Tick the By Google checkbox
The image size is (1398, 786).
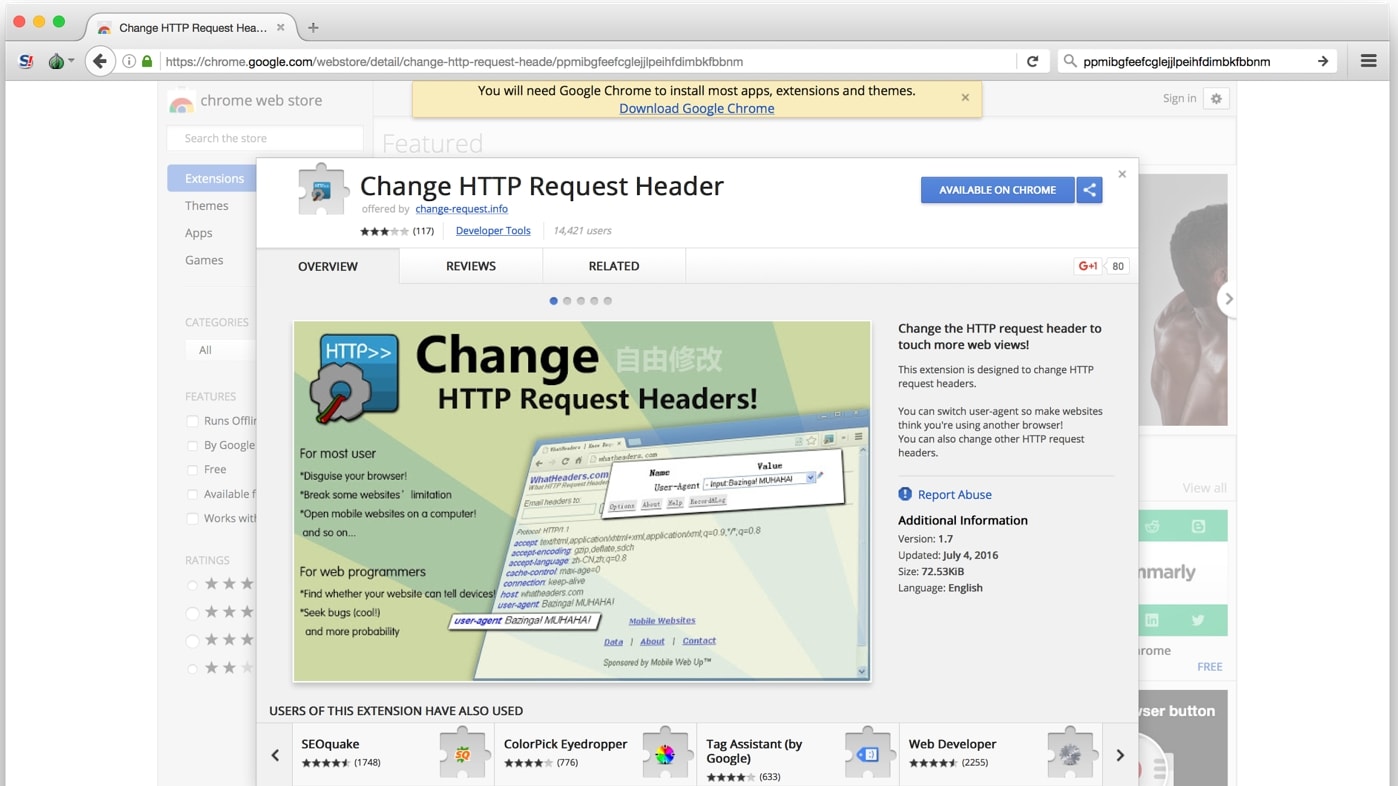tap(192, 445)
